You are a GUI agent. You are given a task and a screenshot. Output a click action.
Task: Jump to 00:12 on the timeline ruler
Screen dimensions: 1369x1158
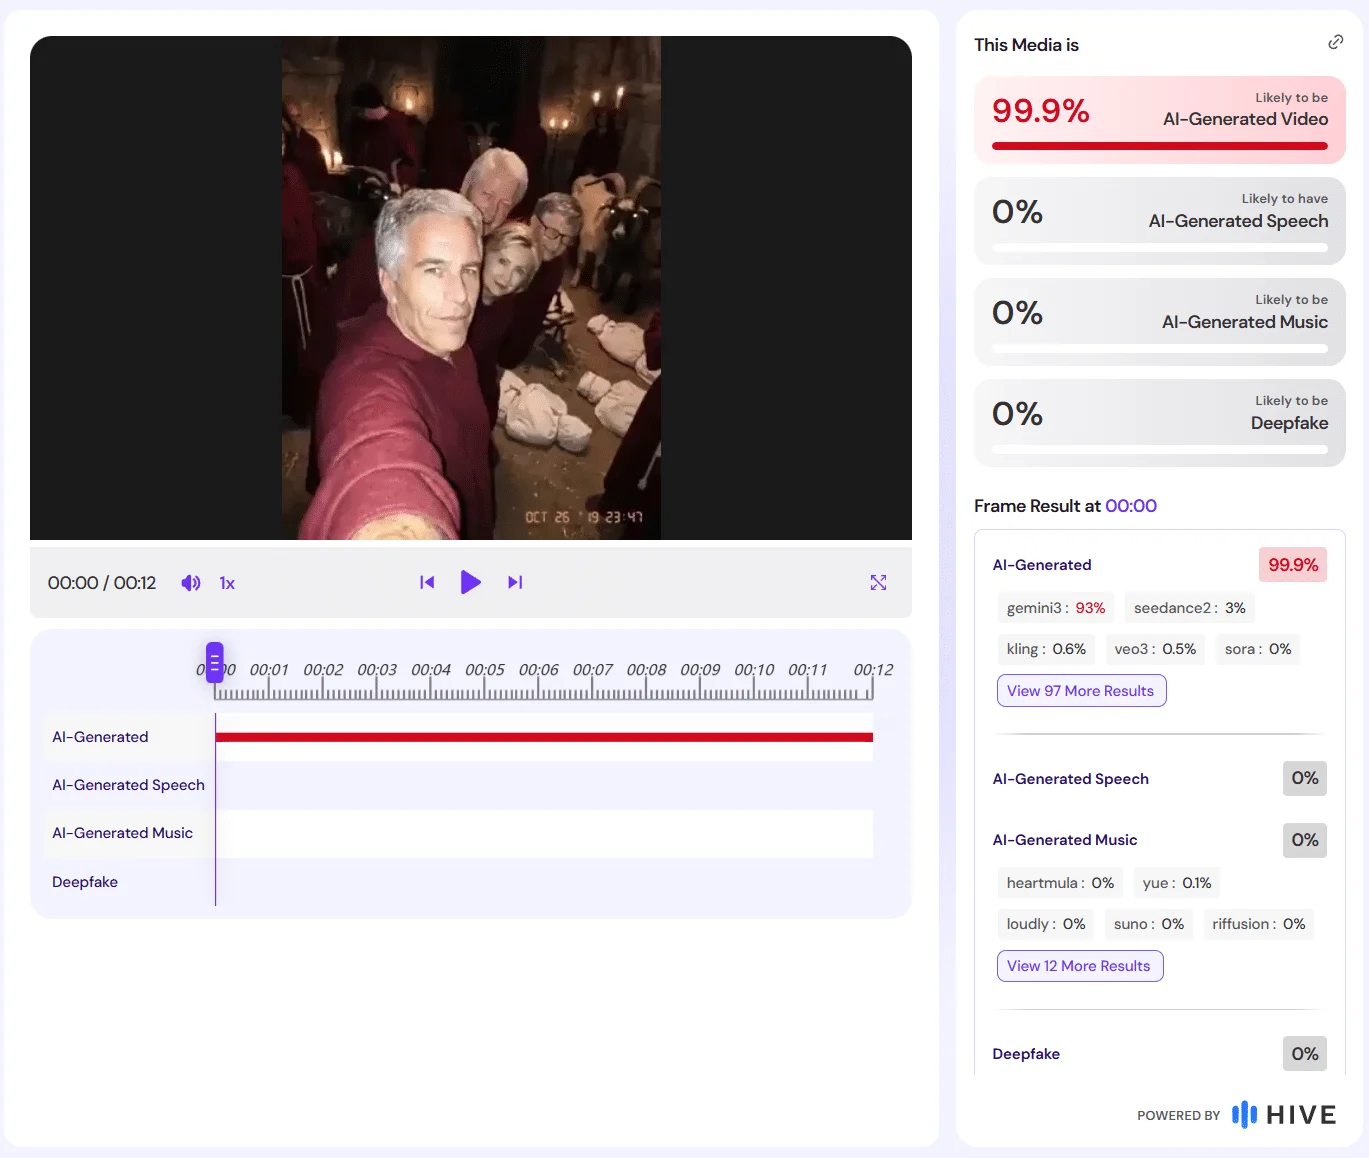tap(873, 670)
